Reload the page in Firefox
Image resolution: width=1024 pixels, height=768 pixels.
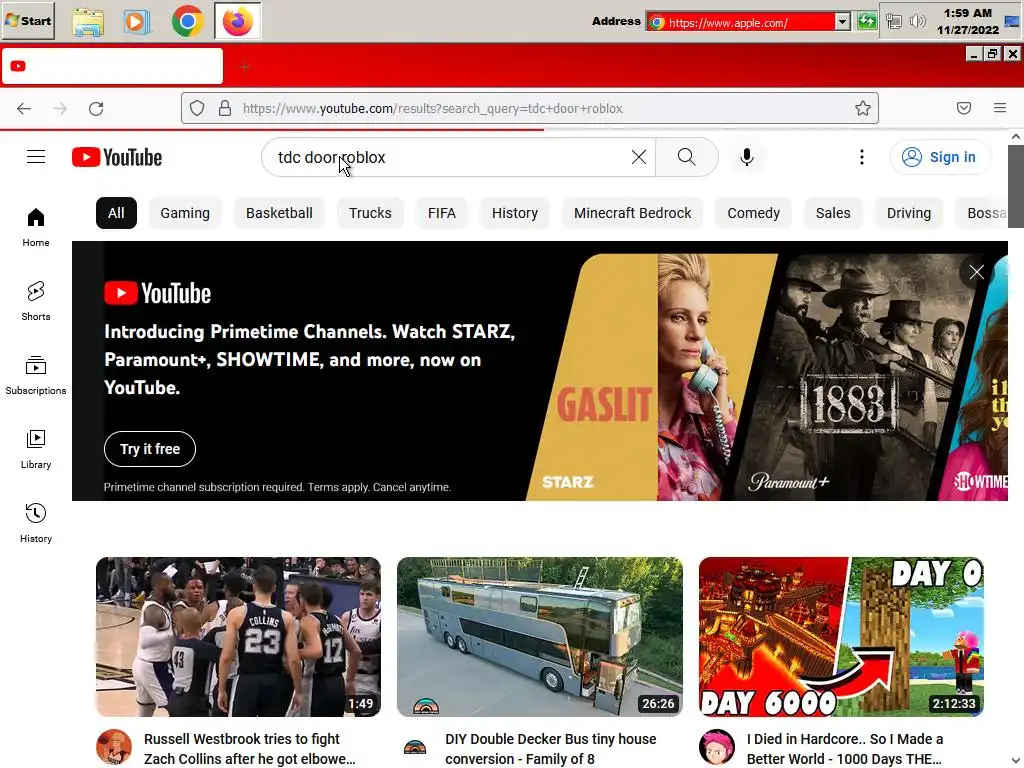point(96,108)
